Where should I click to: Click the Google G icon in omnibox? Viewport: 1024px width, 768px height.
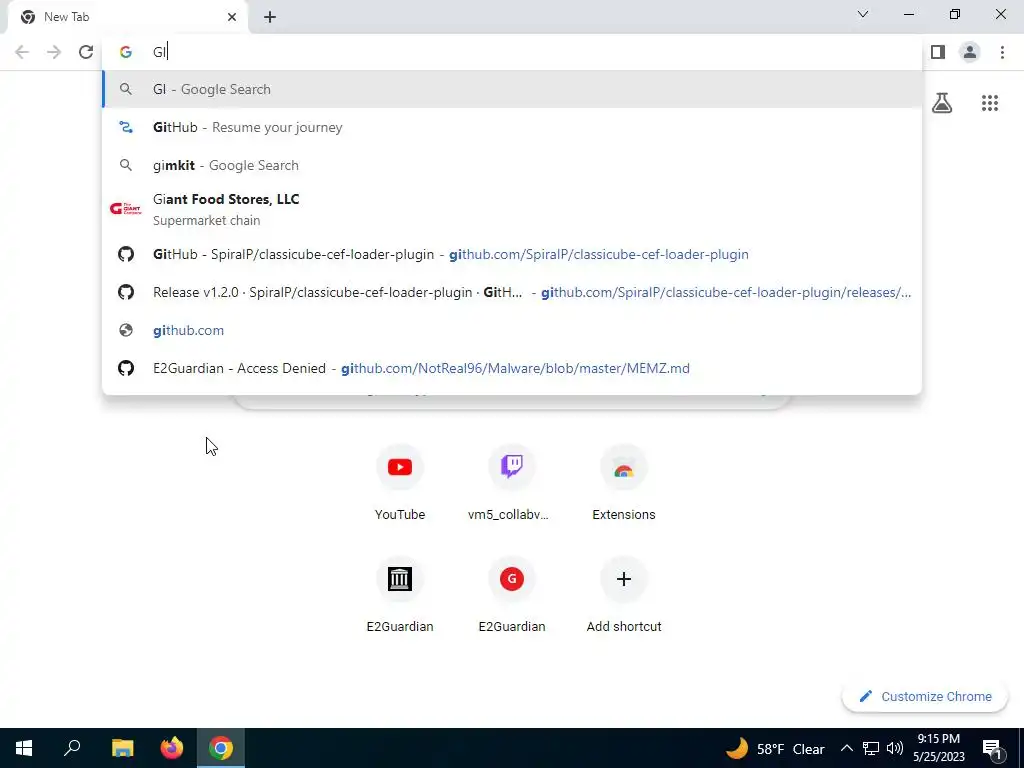[x=125, y=52]
